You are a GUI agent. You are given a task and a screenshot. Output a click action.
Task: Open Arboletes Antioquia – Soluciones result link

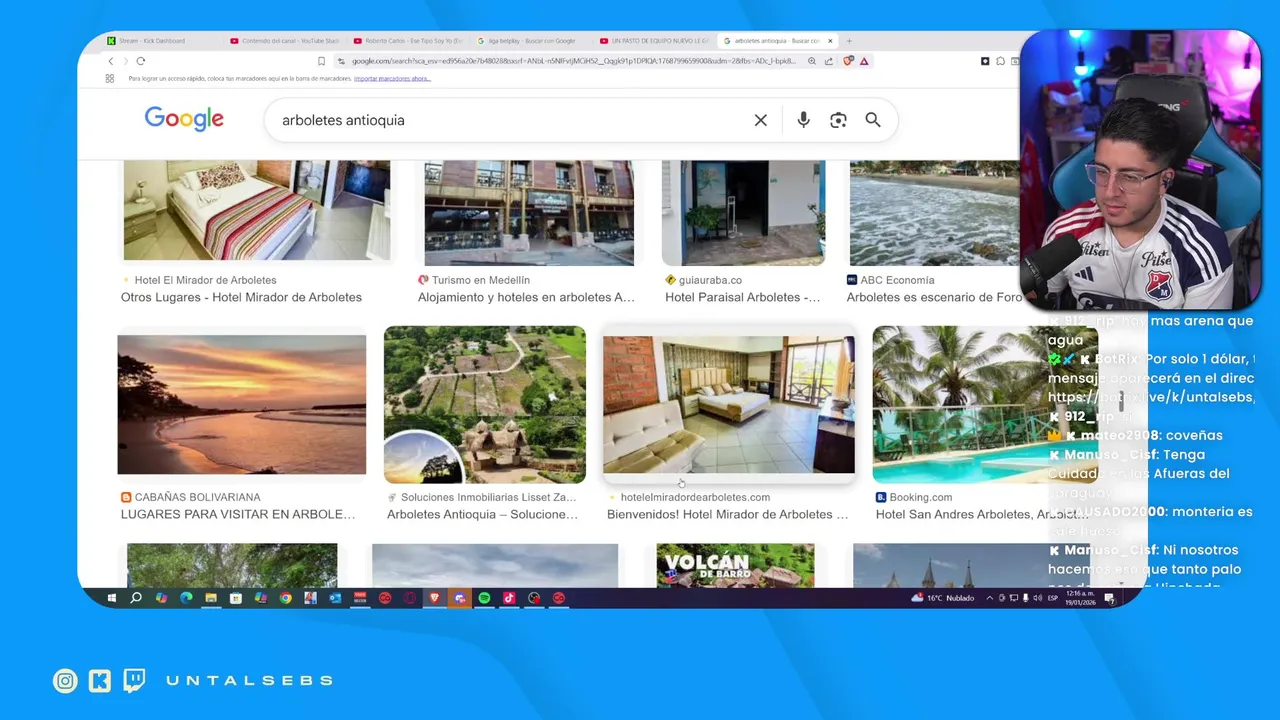tap(482, 514)
